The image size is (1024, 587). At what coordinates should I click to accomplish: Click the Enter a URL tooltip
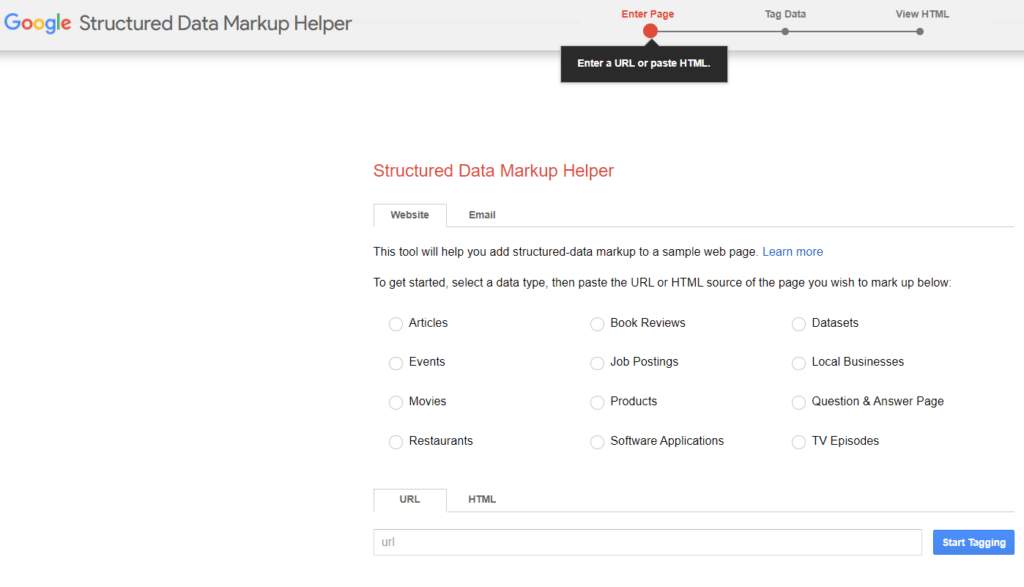point(644,63)
